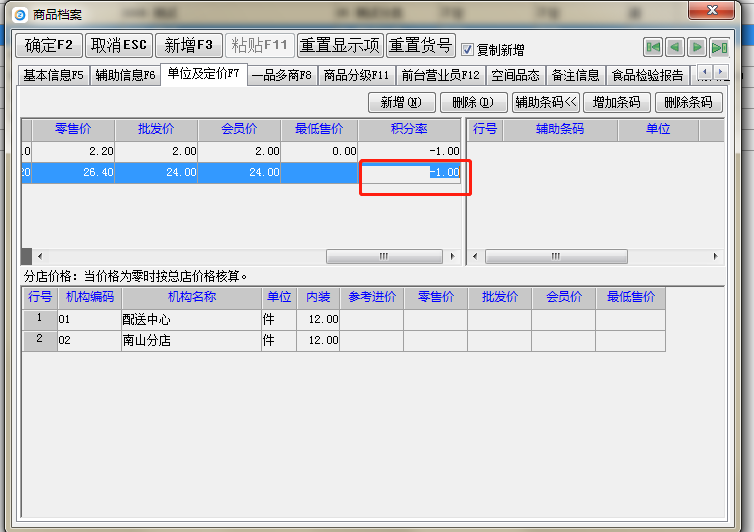Switch to the 基本信息F5 tab
This screenshot has height=532, width=754.
coord(54,75)
